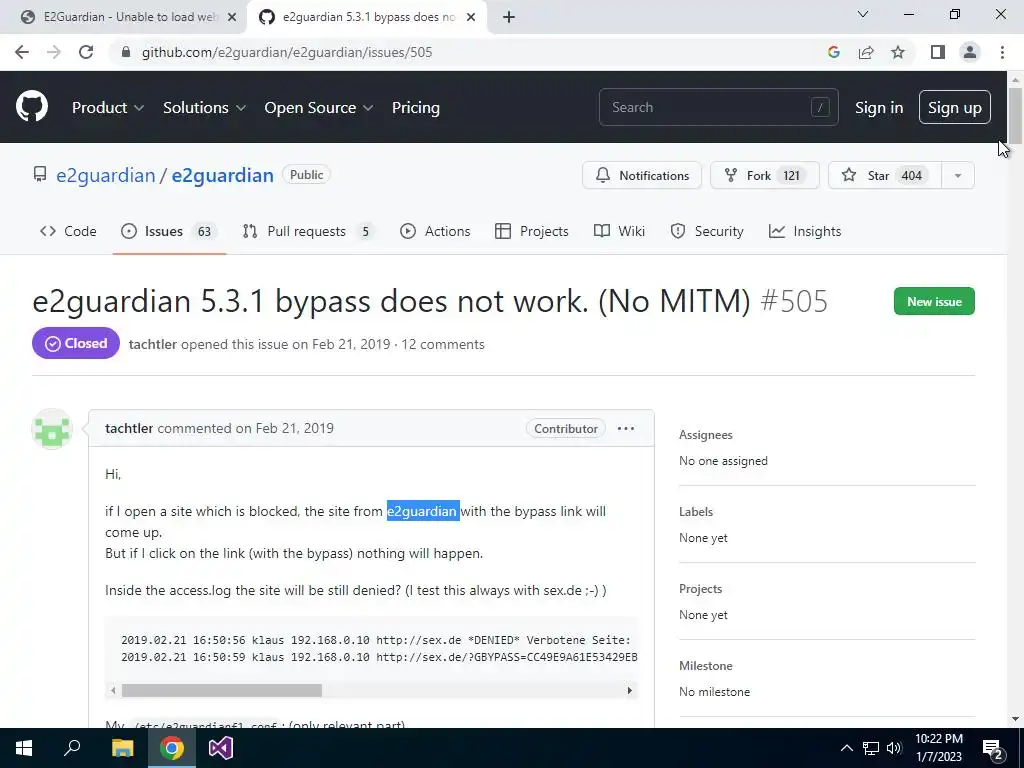Reload the page with refresh icon

pos(86,52)
